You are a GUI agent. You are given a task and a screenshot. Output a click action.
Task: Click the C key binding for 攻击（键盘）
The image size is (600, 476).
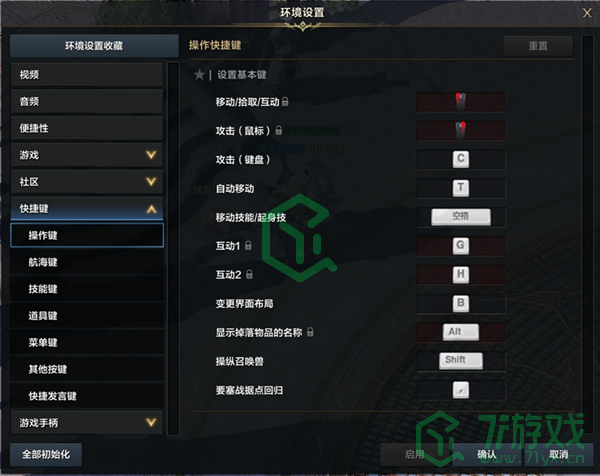461,159
